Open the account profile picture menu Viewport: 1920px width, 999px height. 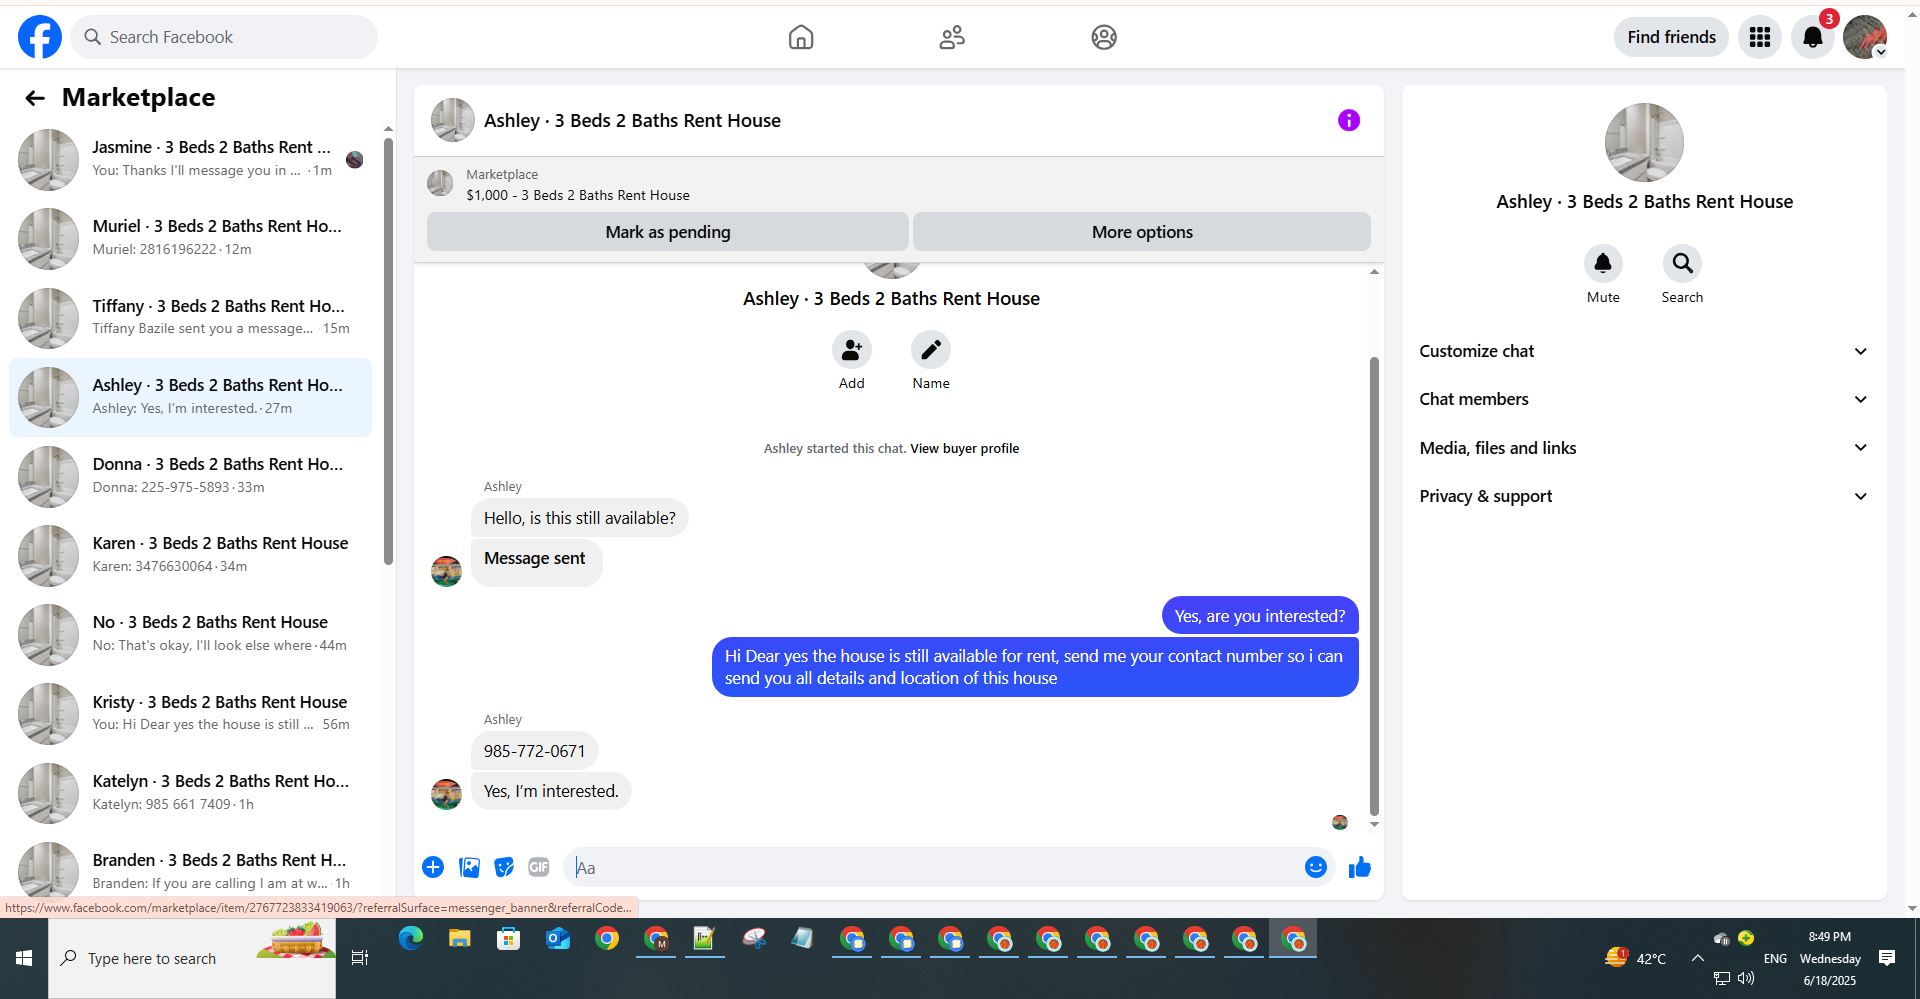[1865, 37]
